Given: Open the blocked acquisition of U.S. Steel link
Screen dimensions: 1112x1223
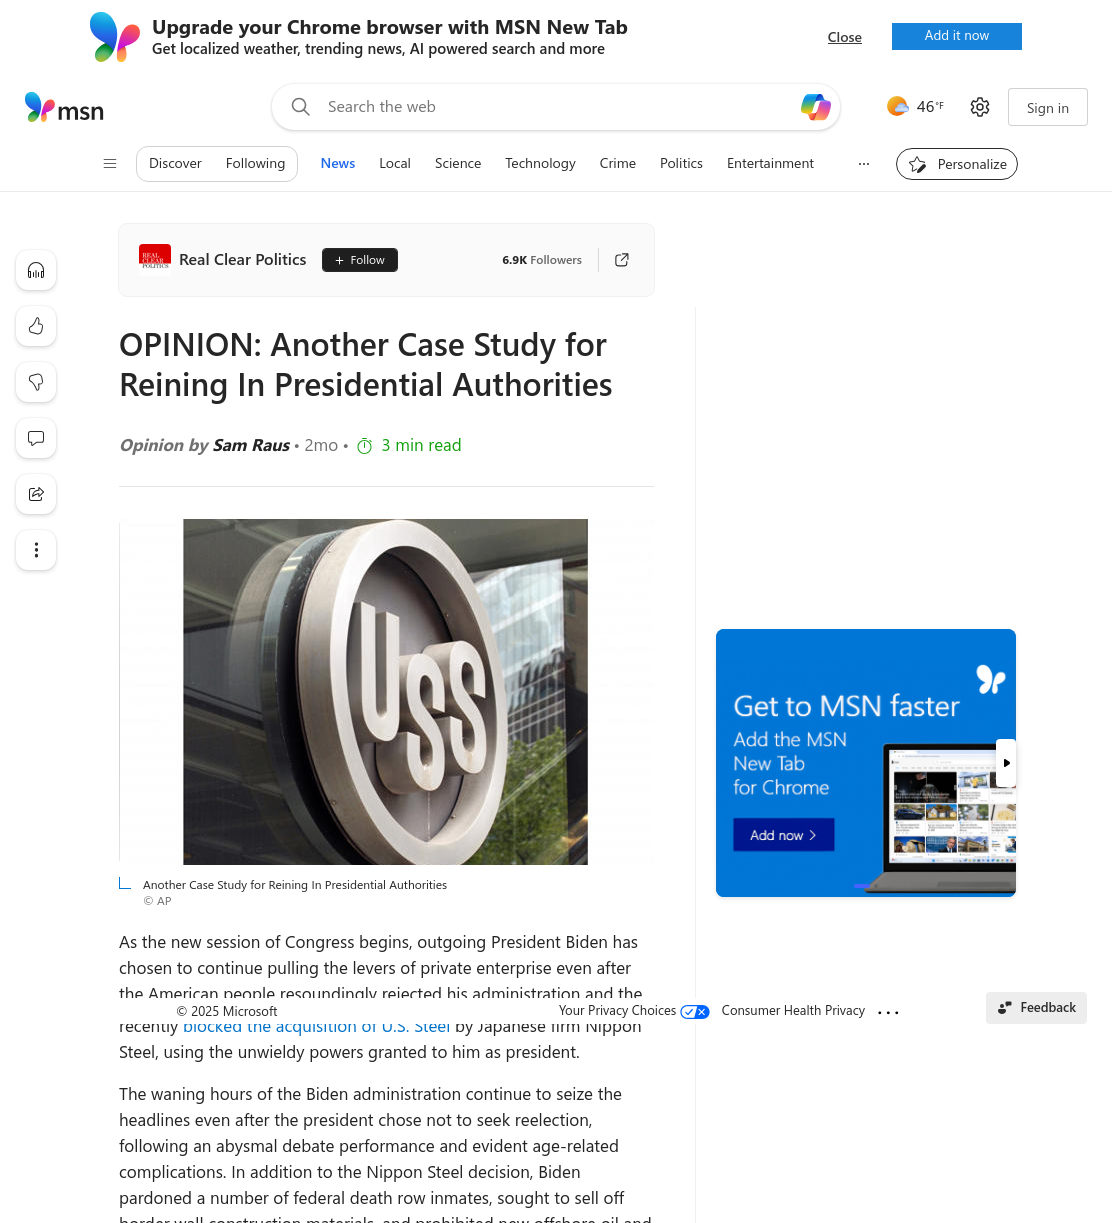Looking at the screenshot, I should click(316, 1026).
